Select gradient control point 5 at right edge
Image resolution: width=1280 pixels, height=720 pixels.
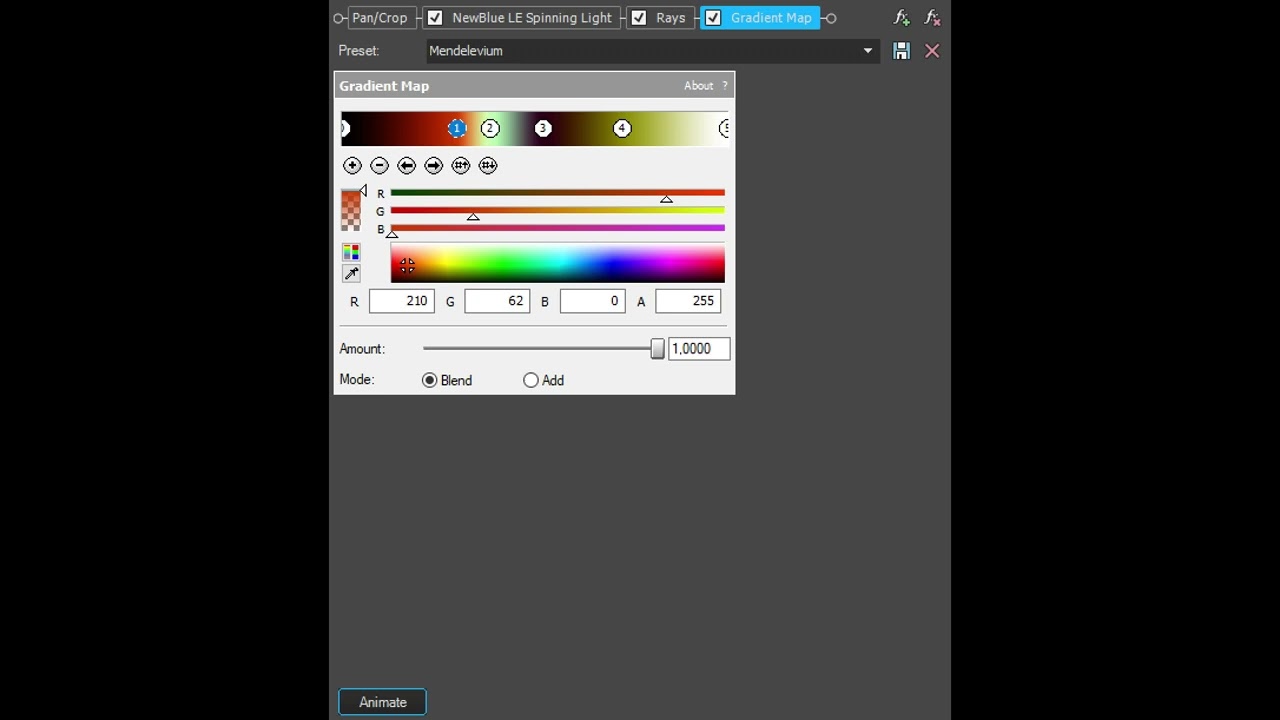pos(724,128)
